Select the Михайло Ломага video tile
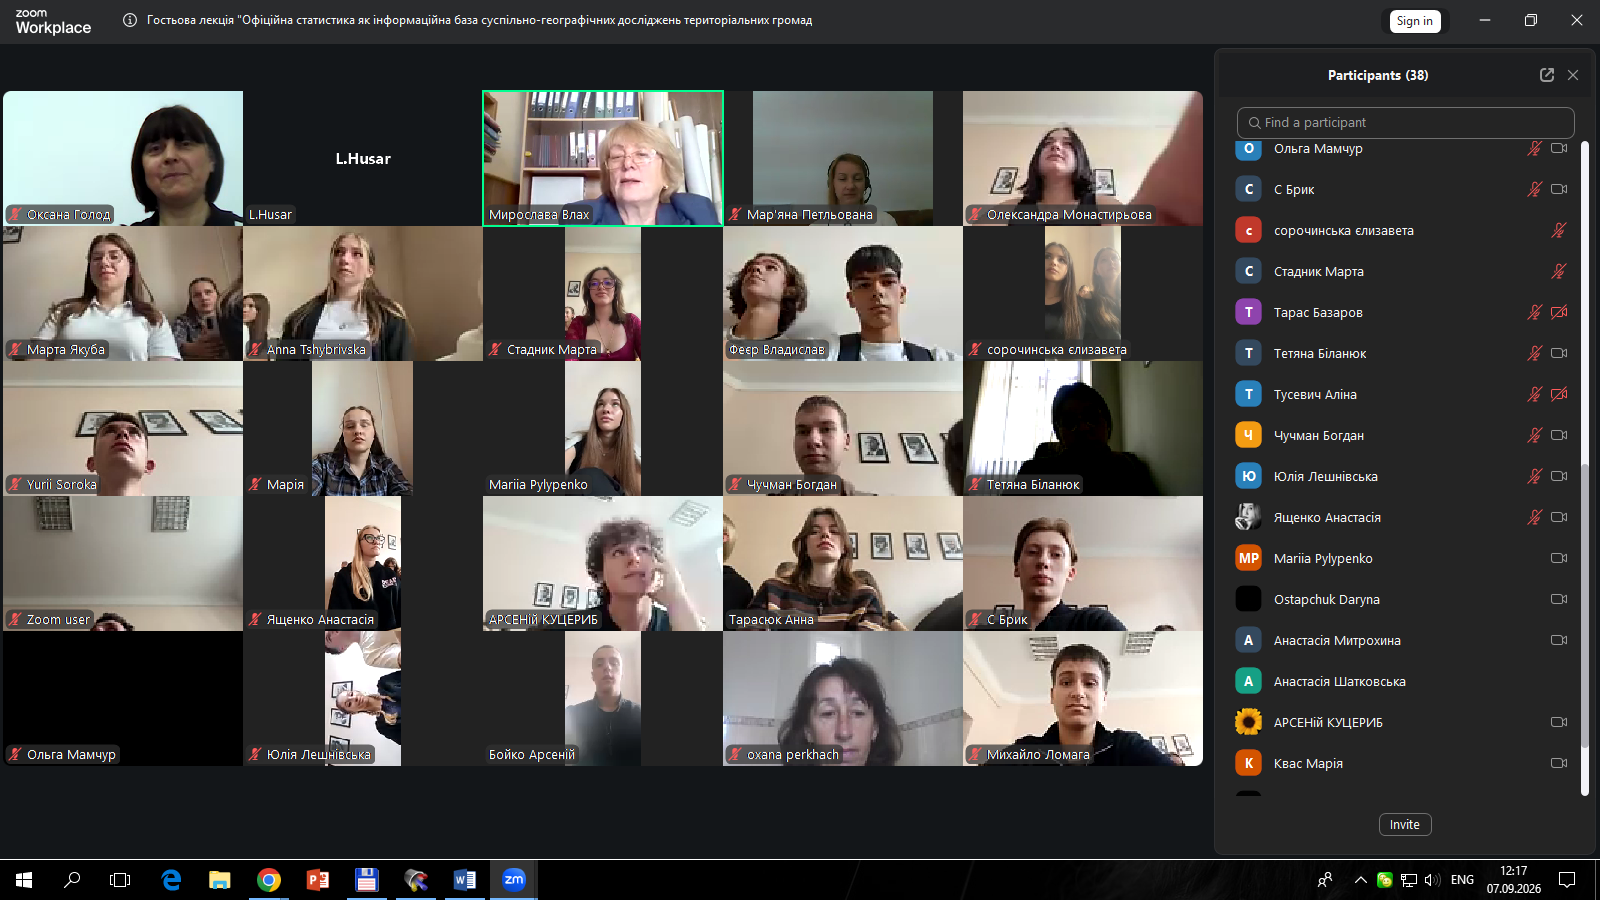1600x900 pixels. point(1083,698)
